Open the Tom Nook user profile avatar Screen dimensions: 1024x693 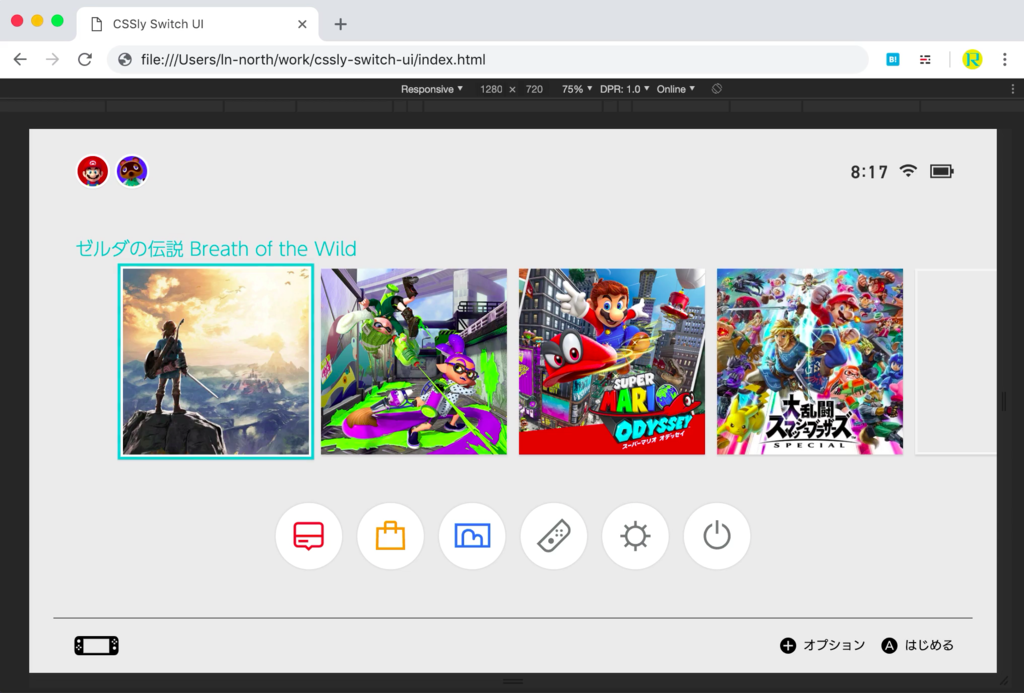point(132,172)
